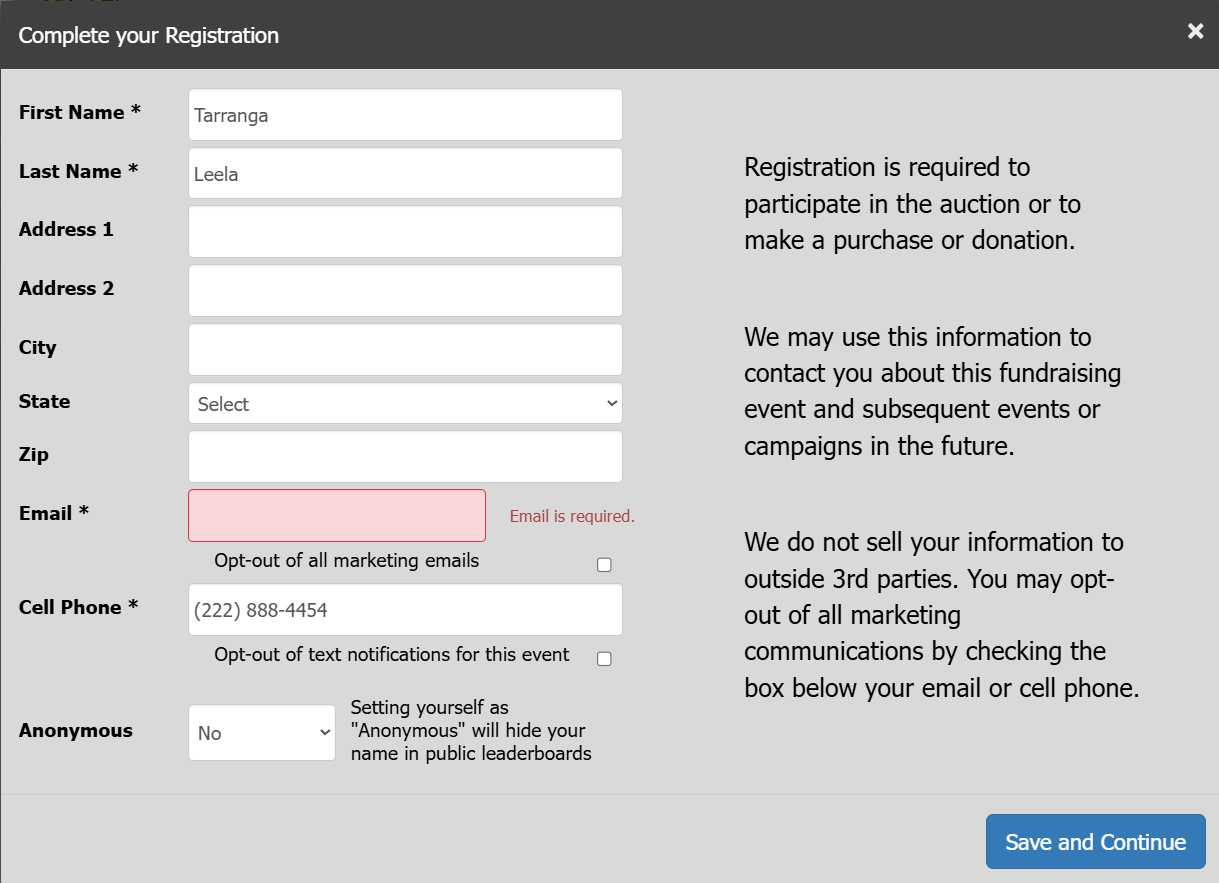This screenshot has height=883, width=1219.
Task: Click the First Name input field
Action: coord(405,115)
